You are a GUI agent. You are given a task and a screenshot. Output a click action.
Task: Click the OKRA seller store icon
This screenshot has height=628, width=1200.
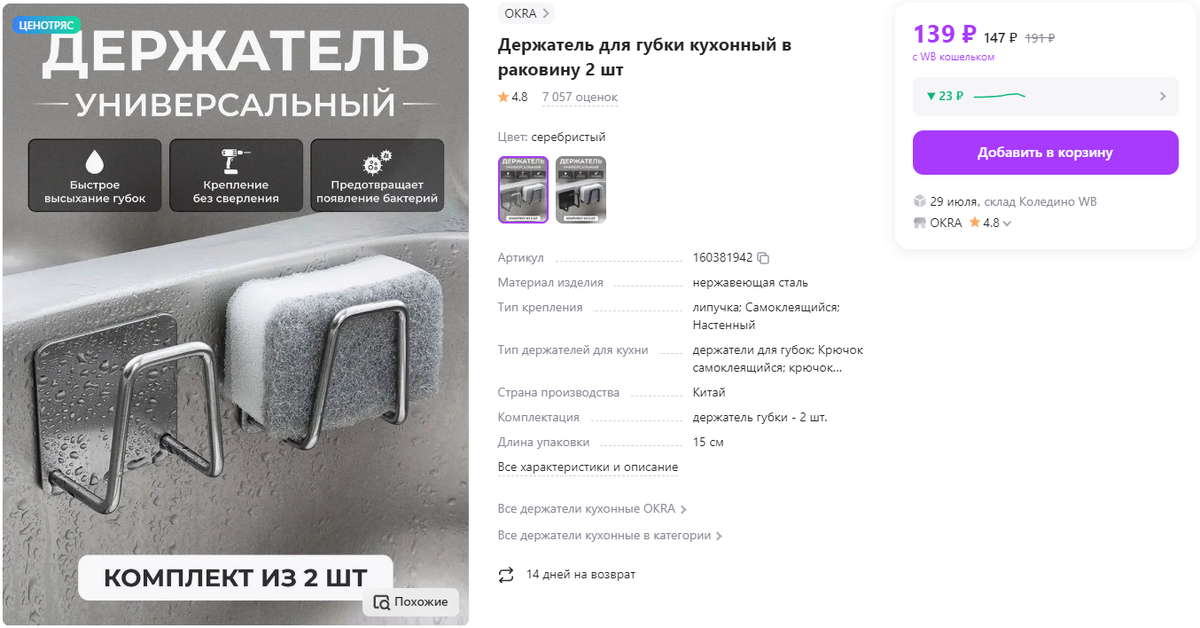click(x=920, y=223)
